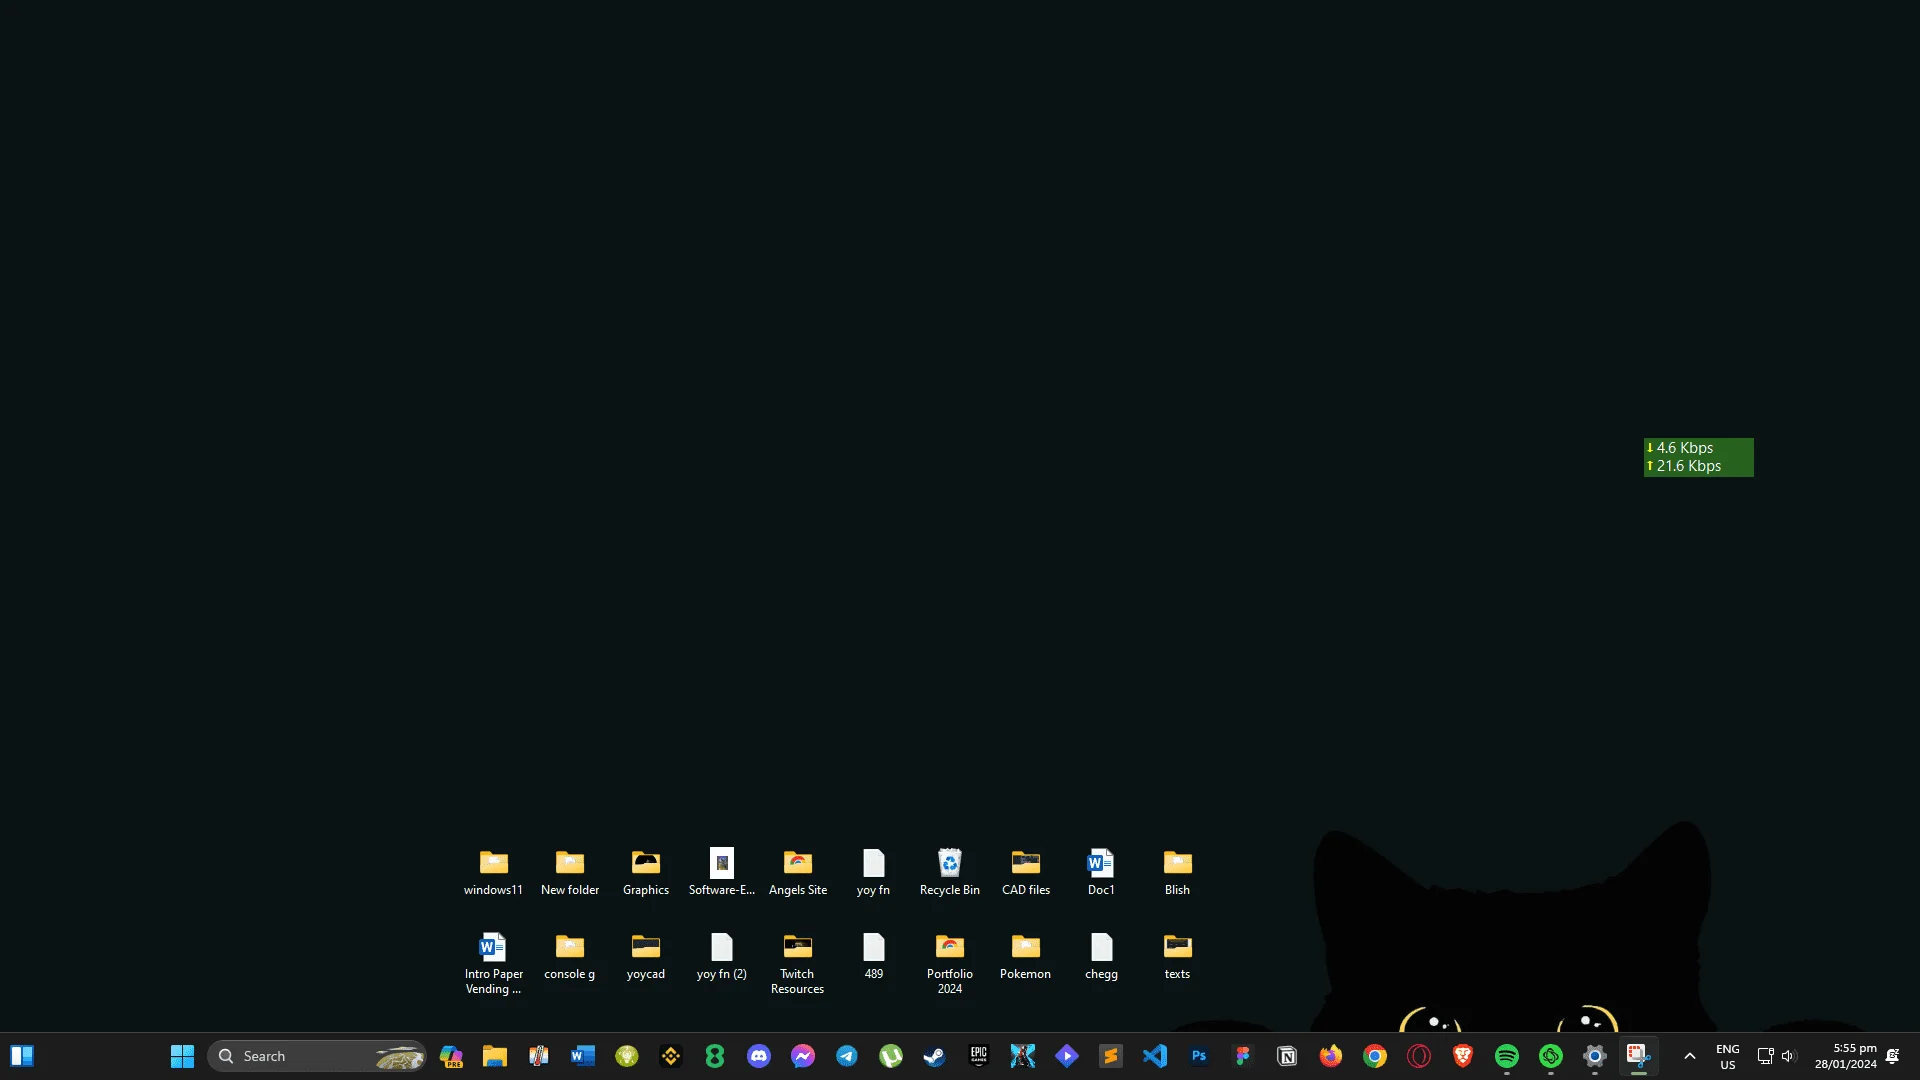Select the yoy fn file
The height and width of the screenshot is (1080, 1920).
(874, 872)
